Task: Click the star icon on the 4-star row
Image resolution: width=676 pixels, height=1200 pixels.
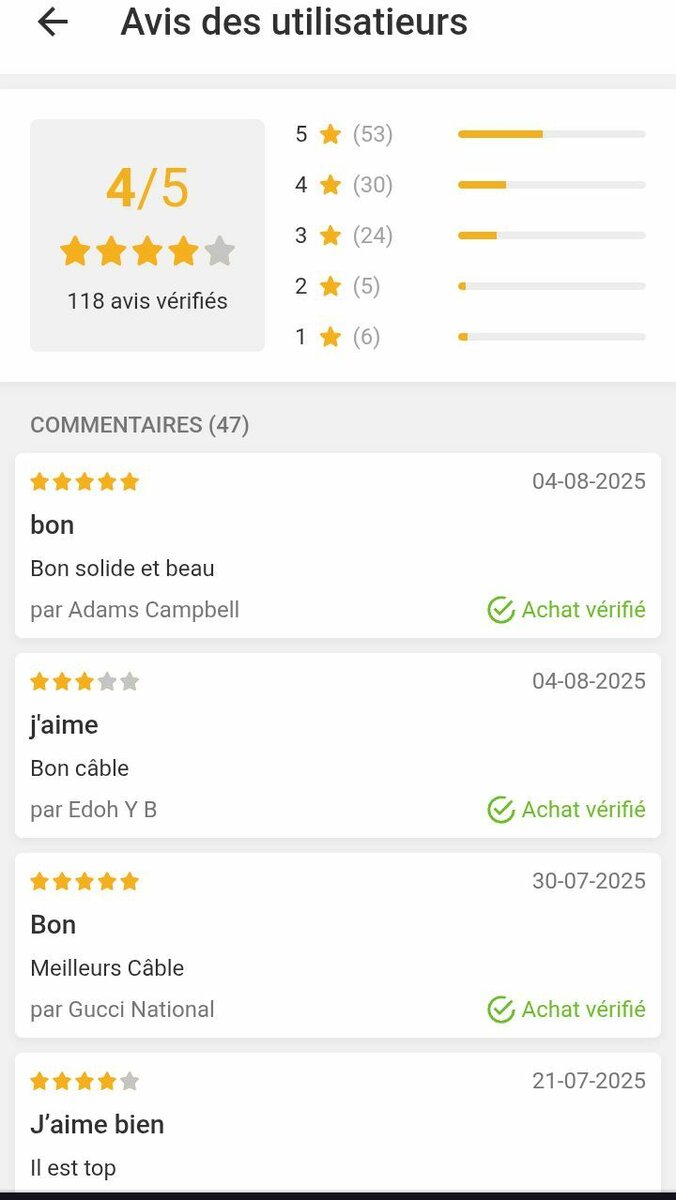Action: [329, 184]
